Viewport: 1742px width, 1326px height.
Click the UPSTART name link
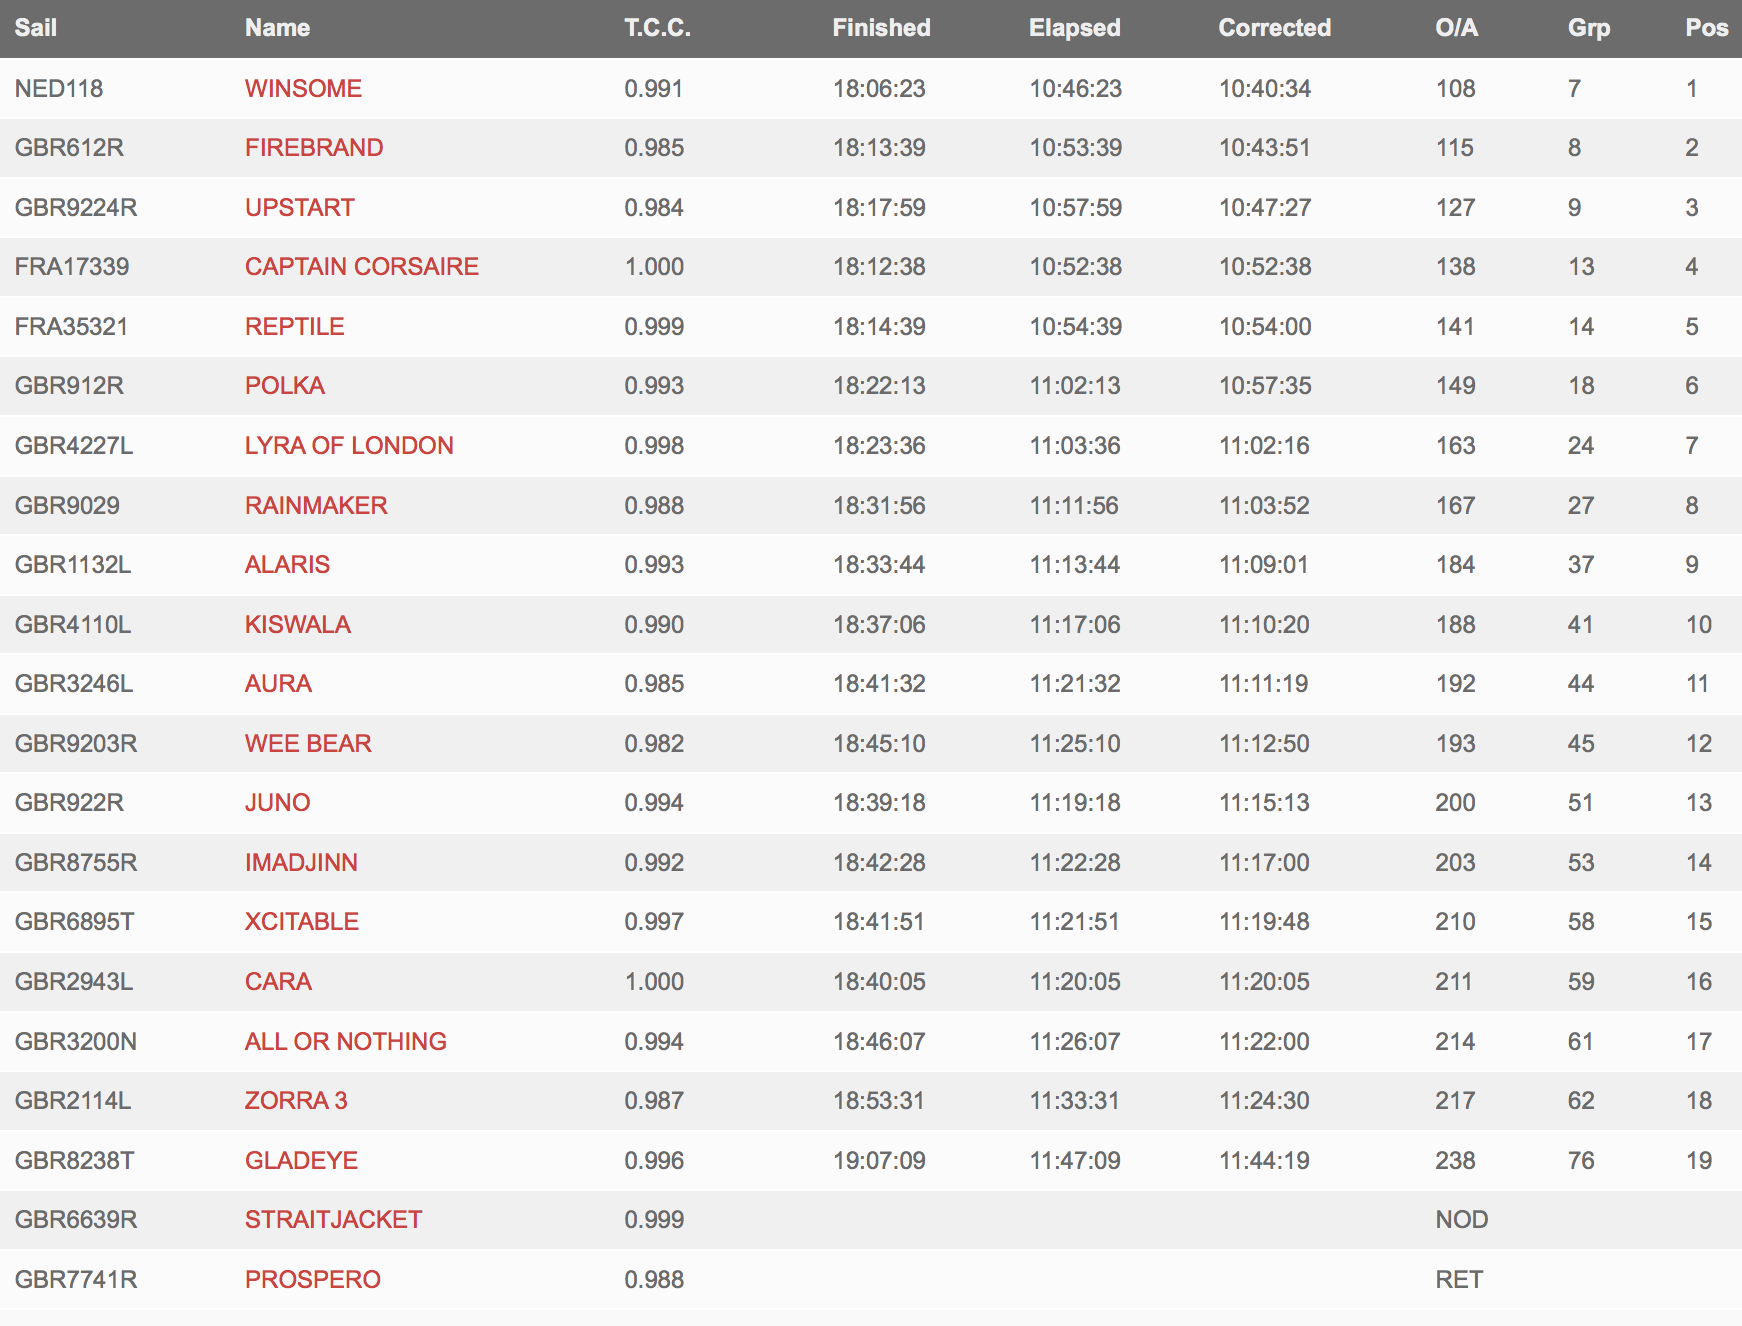coord(300,207)
